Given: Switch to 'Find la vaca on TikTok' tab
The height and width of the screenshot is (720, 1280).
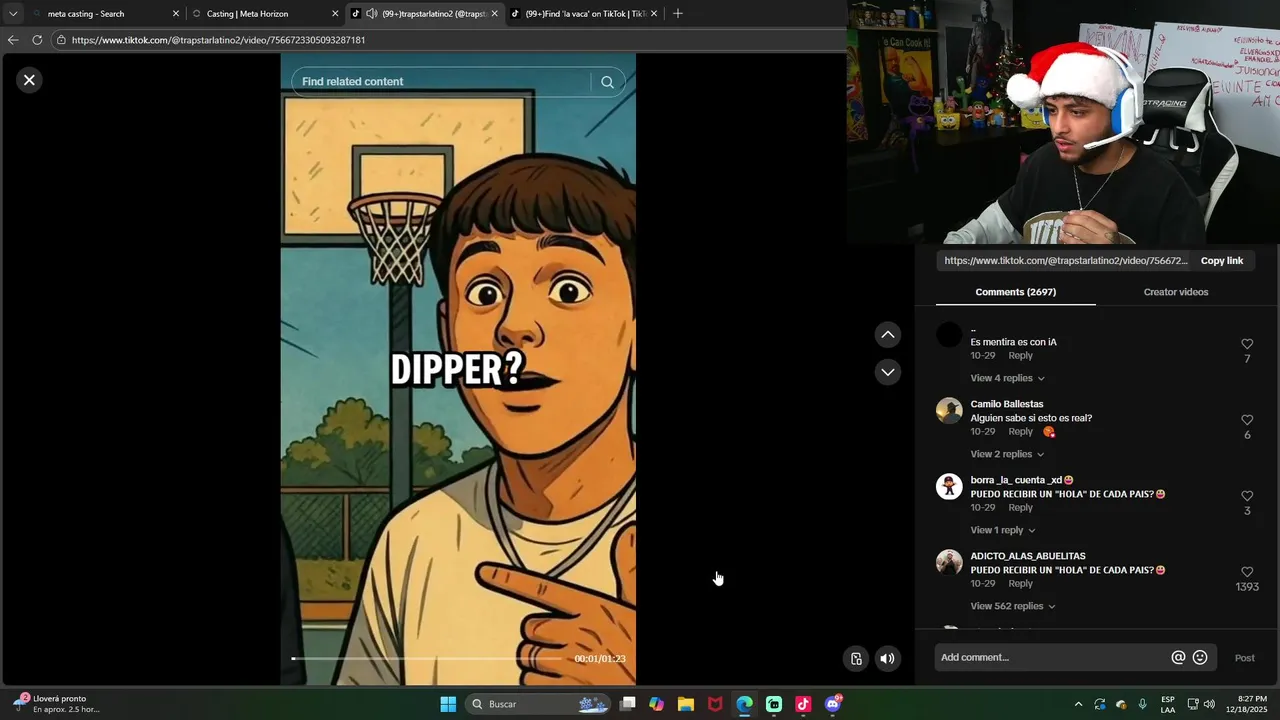Looking at the screenshot, I should (x=585, y=14).
